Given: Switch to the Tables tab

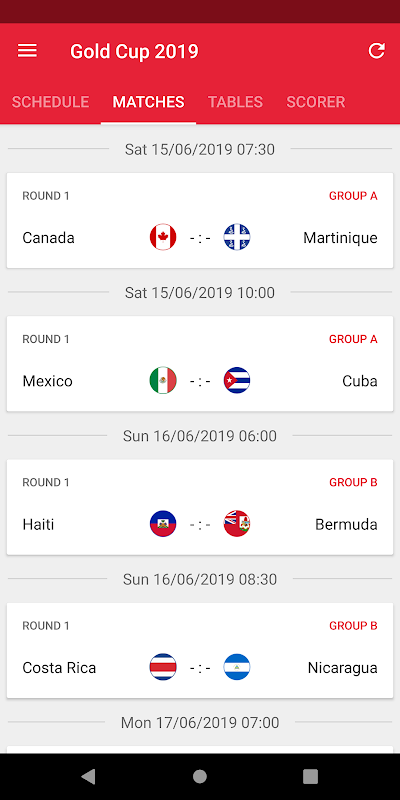Looking at the screenshot, I should tap(235, 102).
